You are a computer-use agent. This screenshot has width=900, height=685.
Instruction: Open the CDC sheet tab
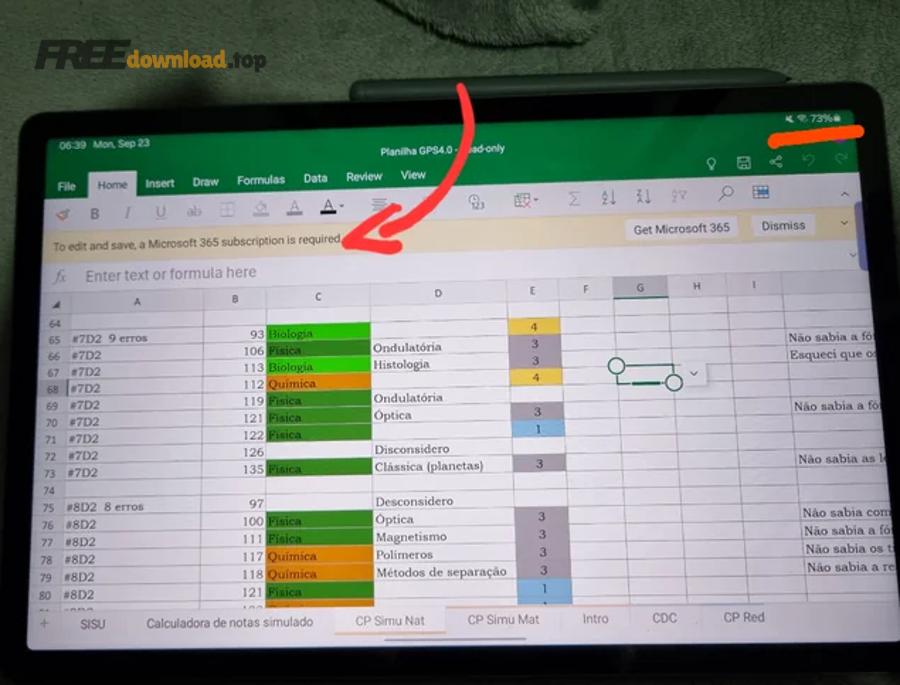point(664,618)
